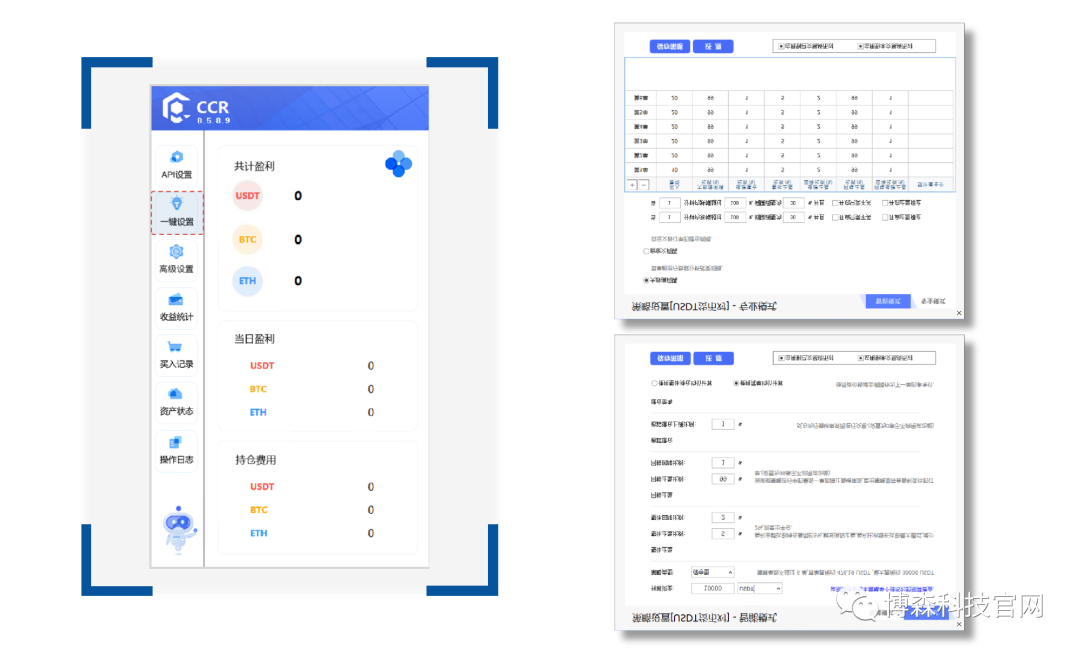
Task: Open the 操作日志 operation log
Action: [177, 449]
